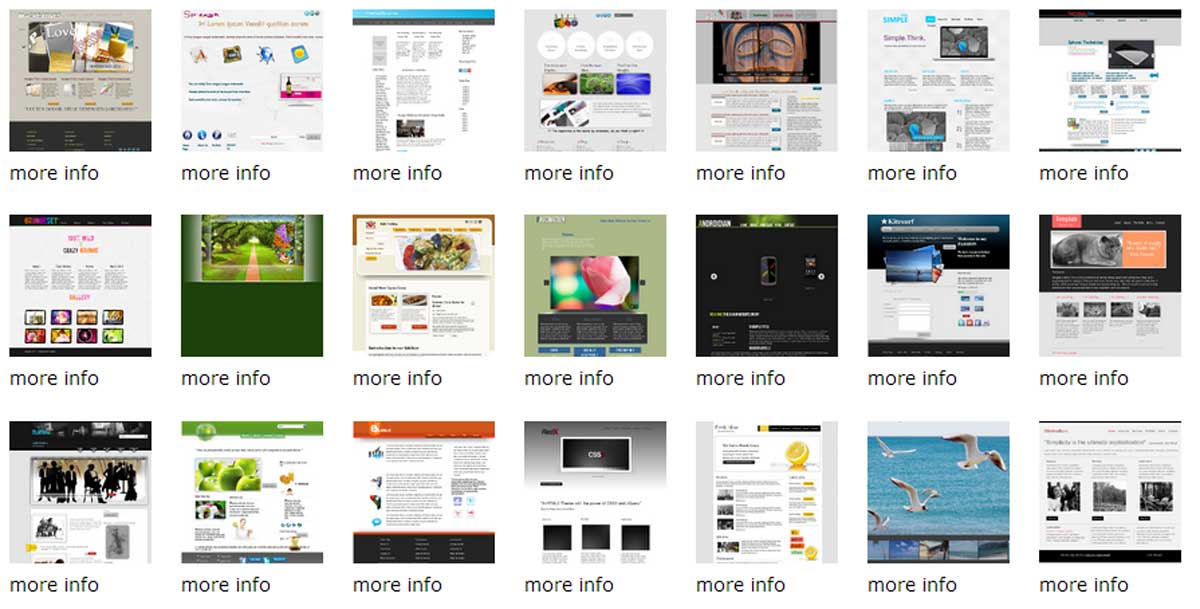This screenshot has height=609, width=1200.
Task: Open the gray diamond template thumbnail with red accents
Action: coord(1110,81)
